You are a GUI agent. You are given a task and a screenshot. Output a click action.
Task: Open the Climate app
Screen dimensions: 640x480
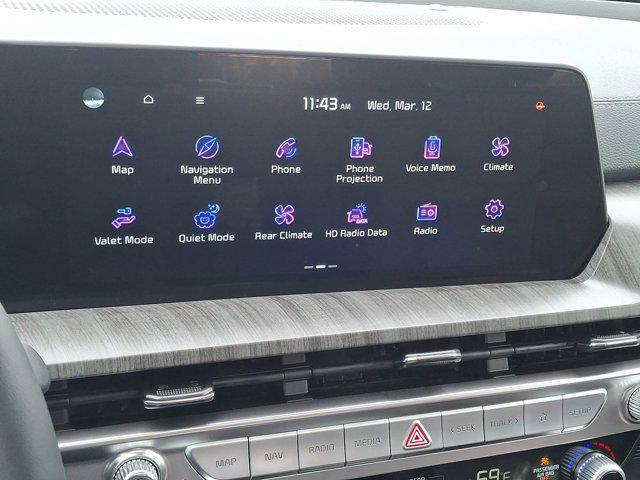tap(498, 154)
